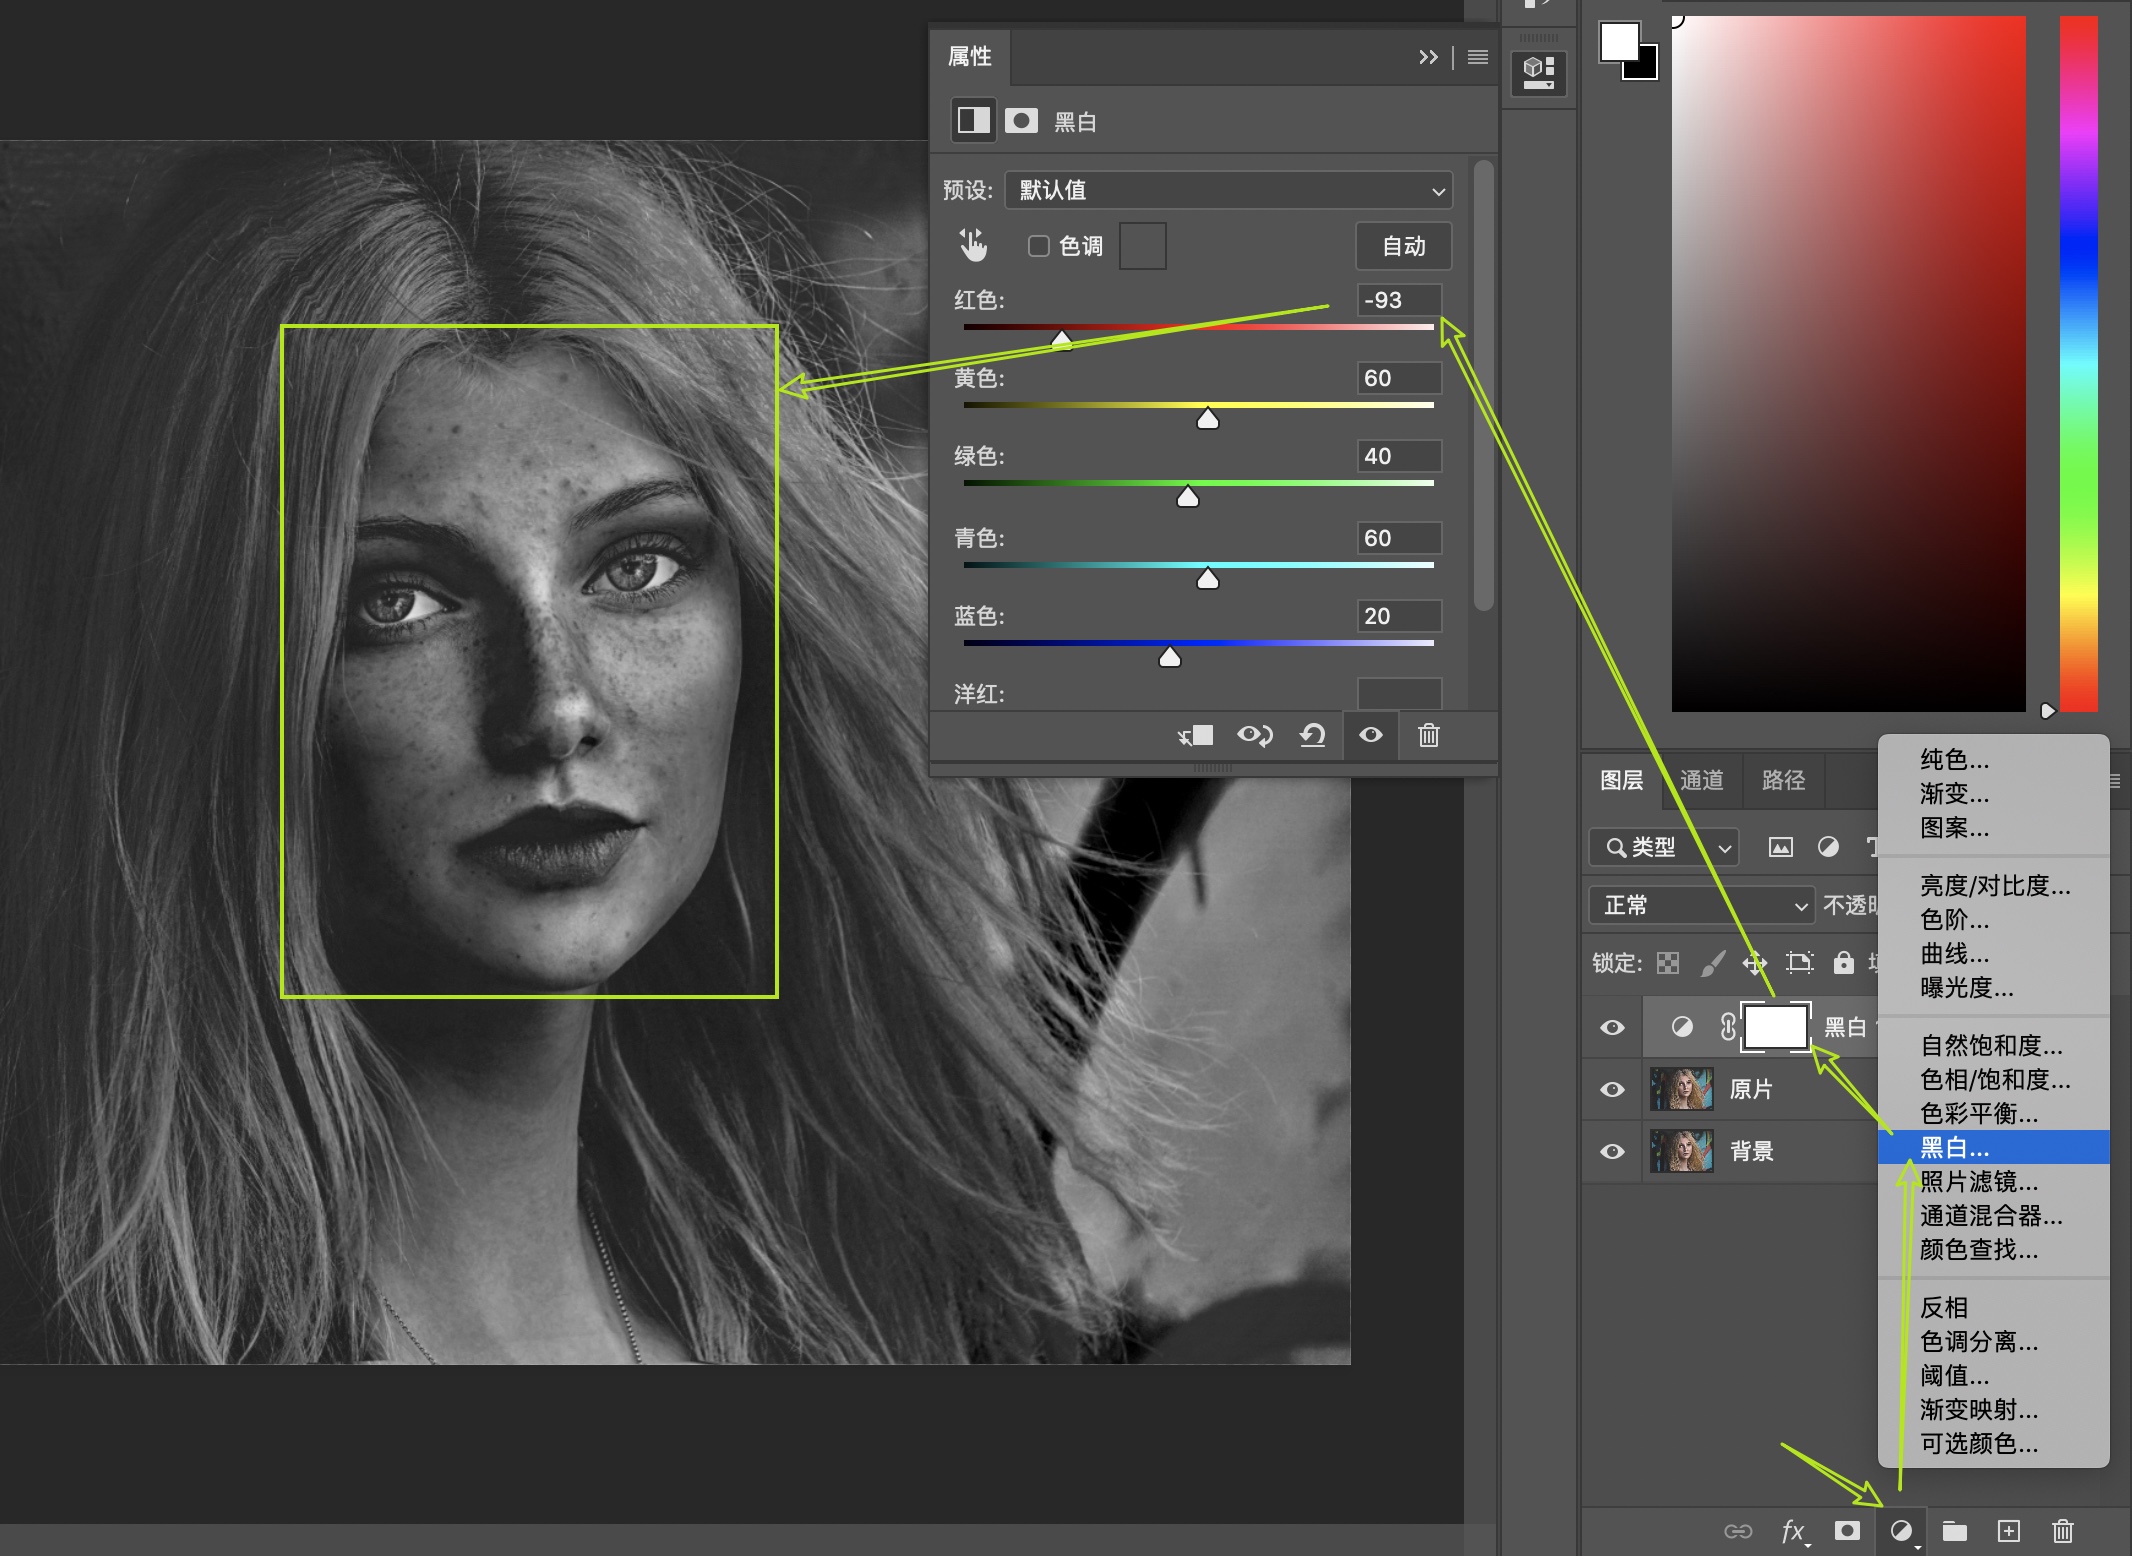Choose 曲线... from the adjustment menu

1954,953
